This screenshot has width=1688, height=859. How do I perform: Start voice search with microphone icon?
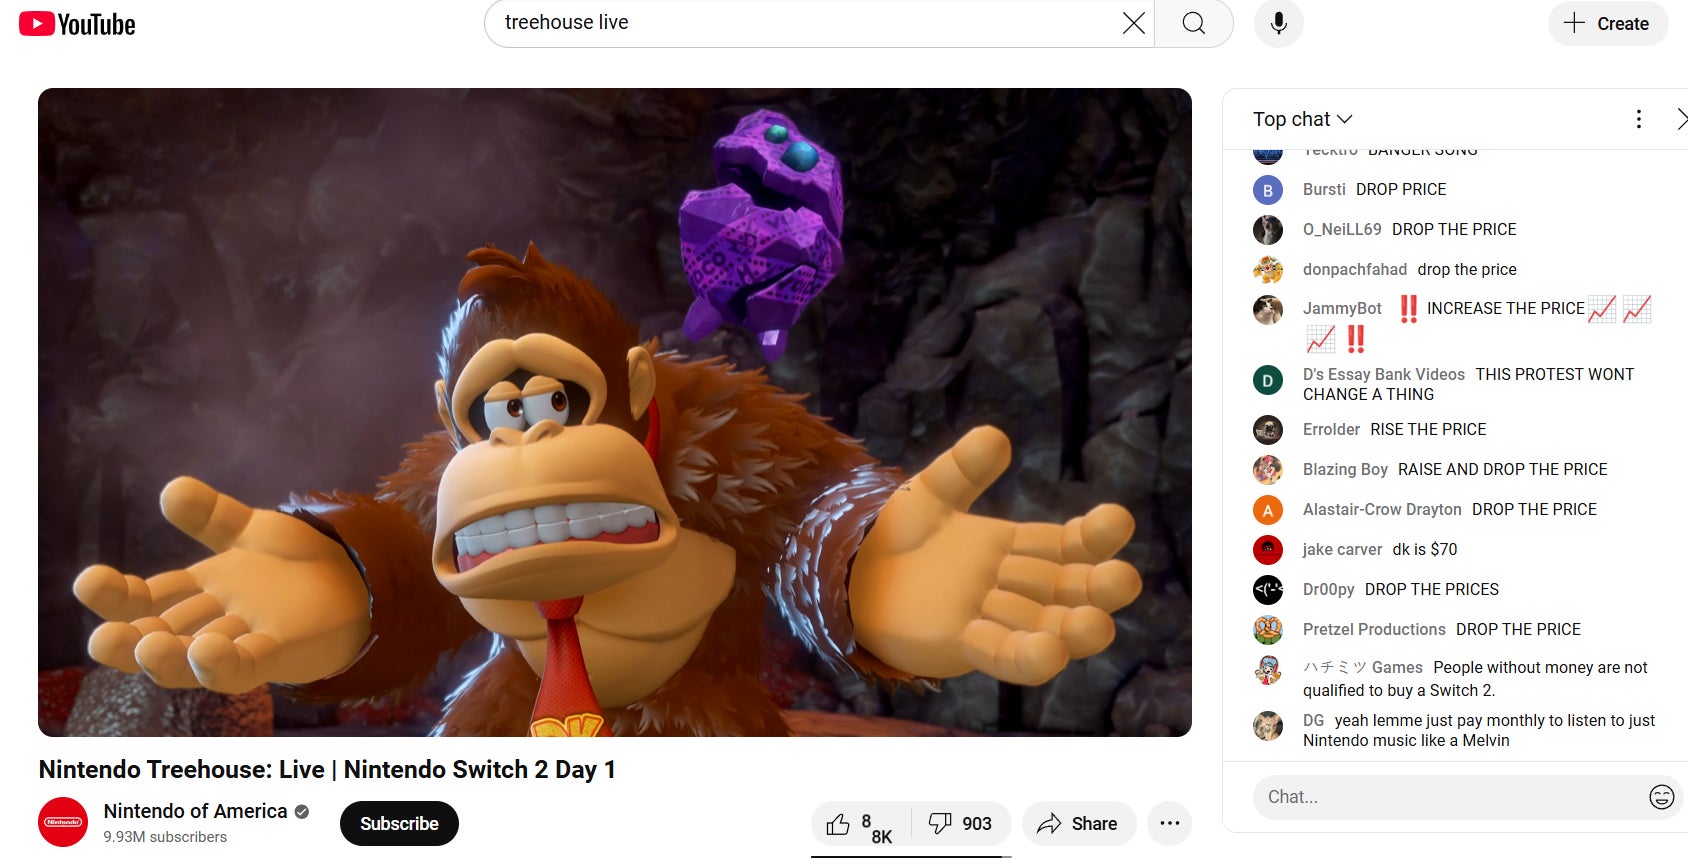[1278, 23]
